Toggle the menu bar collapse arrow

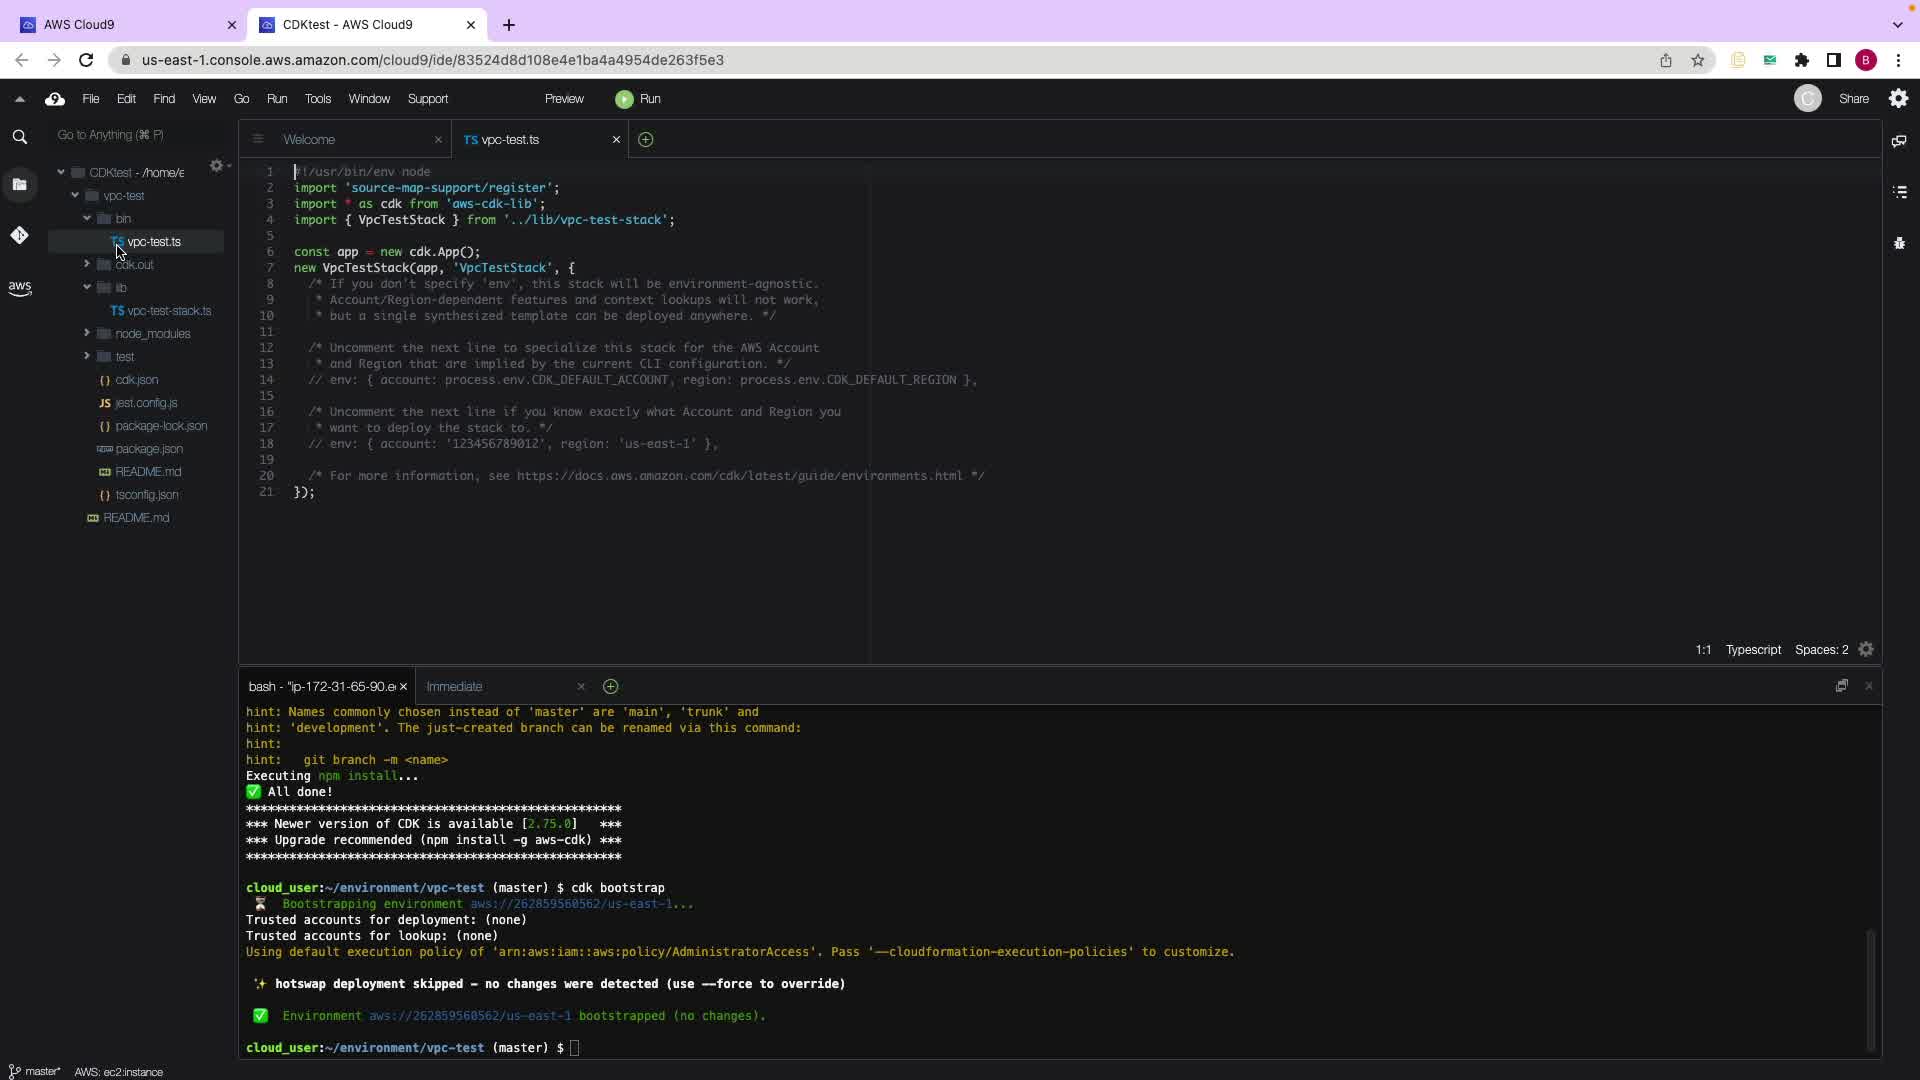(x=19, y=99)
